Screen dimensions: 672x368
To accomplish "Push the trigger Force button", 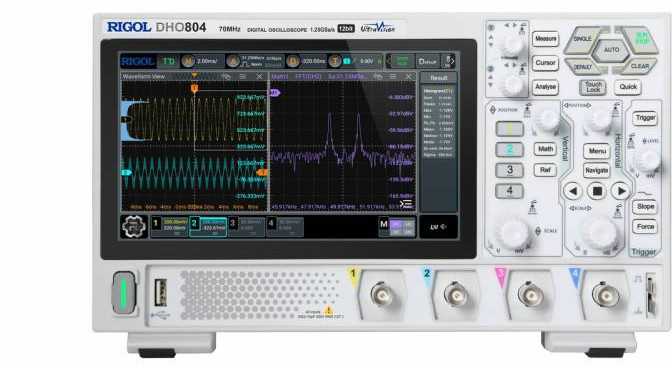I will click(x=645, y=227).
